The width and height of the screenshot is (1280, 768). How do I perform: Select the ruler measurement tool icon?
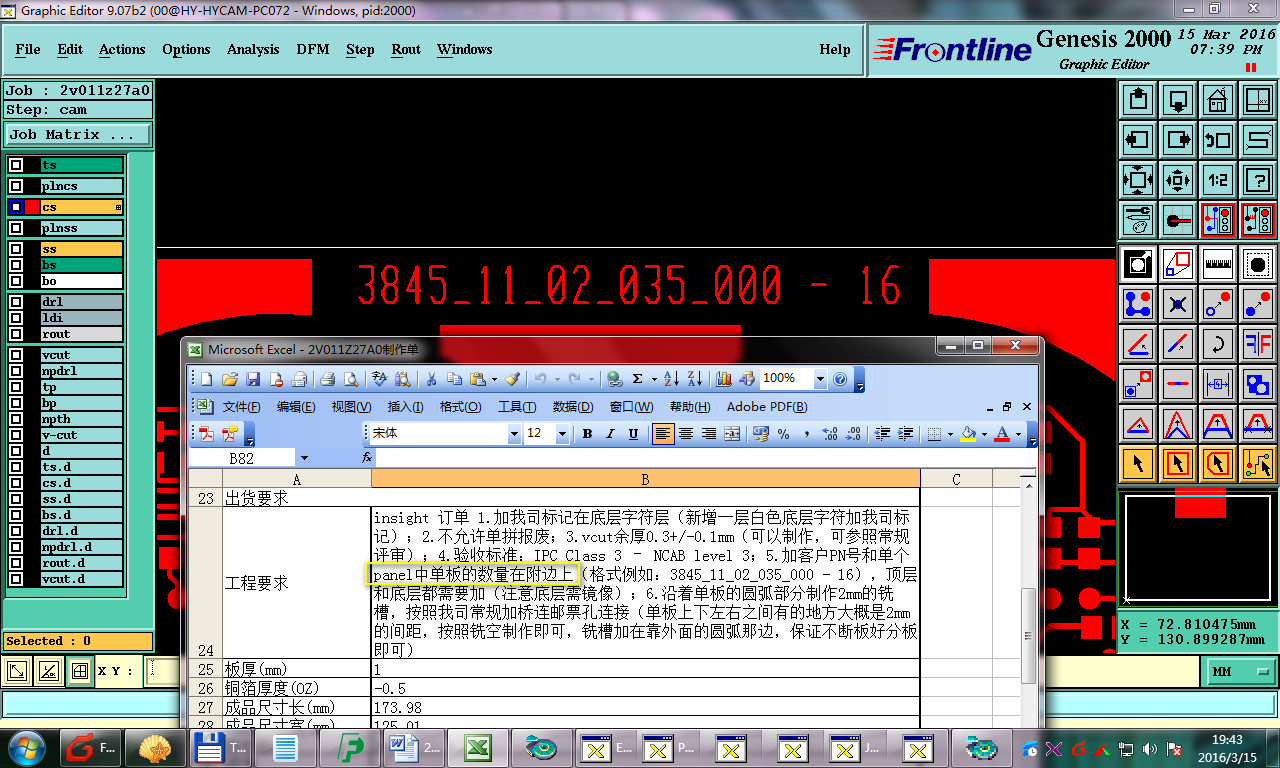click(1217, 263)
